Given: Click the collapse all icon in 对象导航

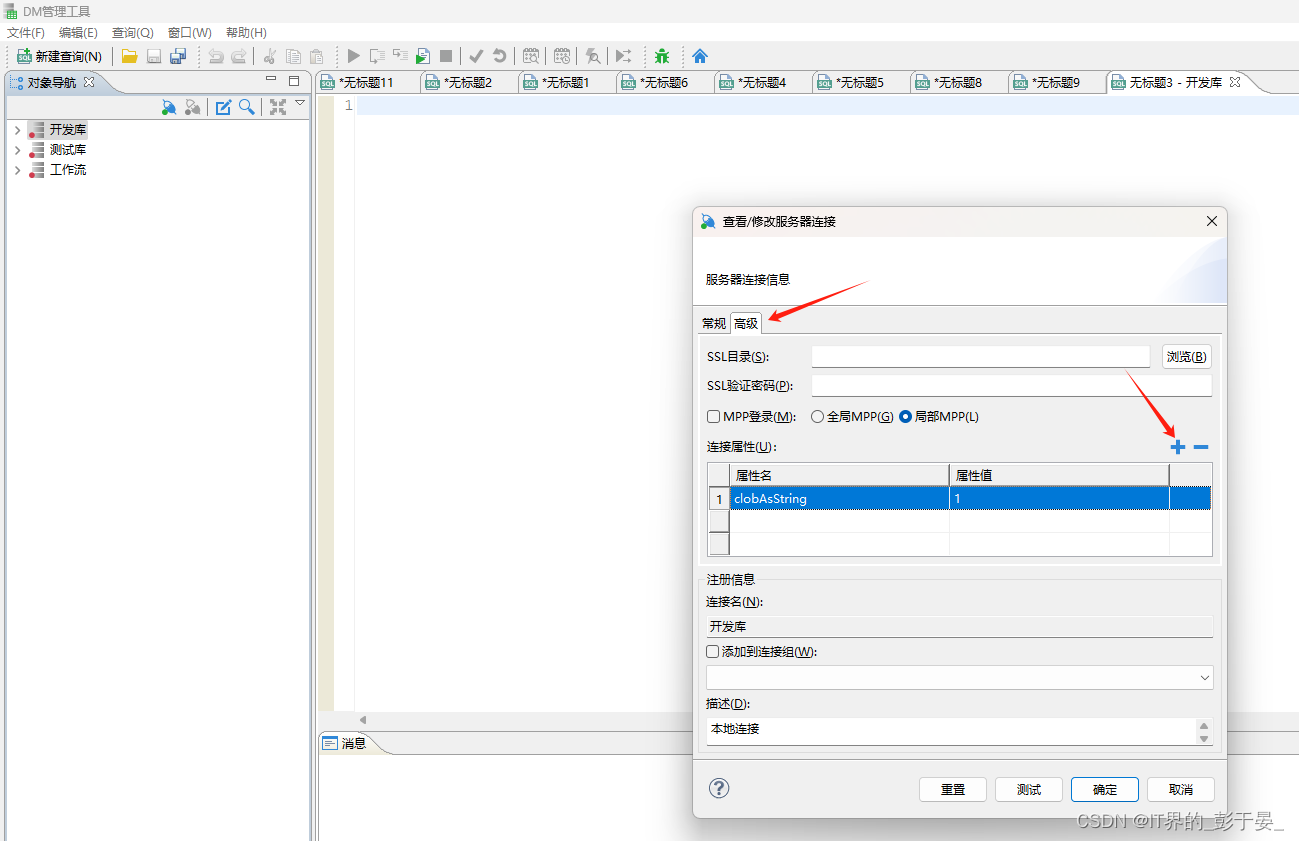Looking at the screenshot, I should [277, 107].
